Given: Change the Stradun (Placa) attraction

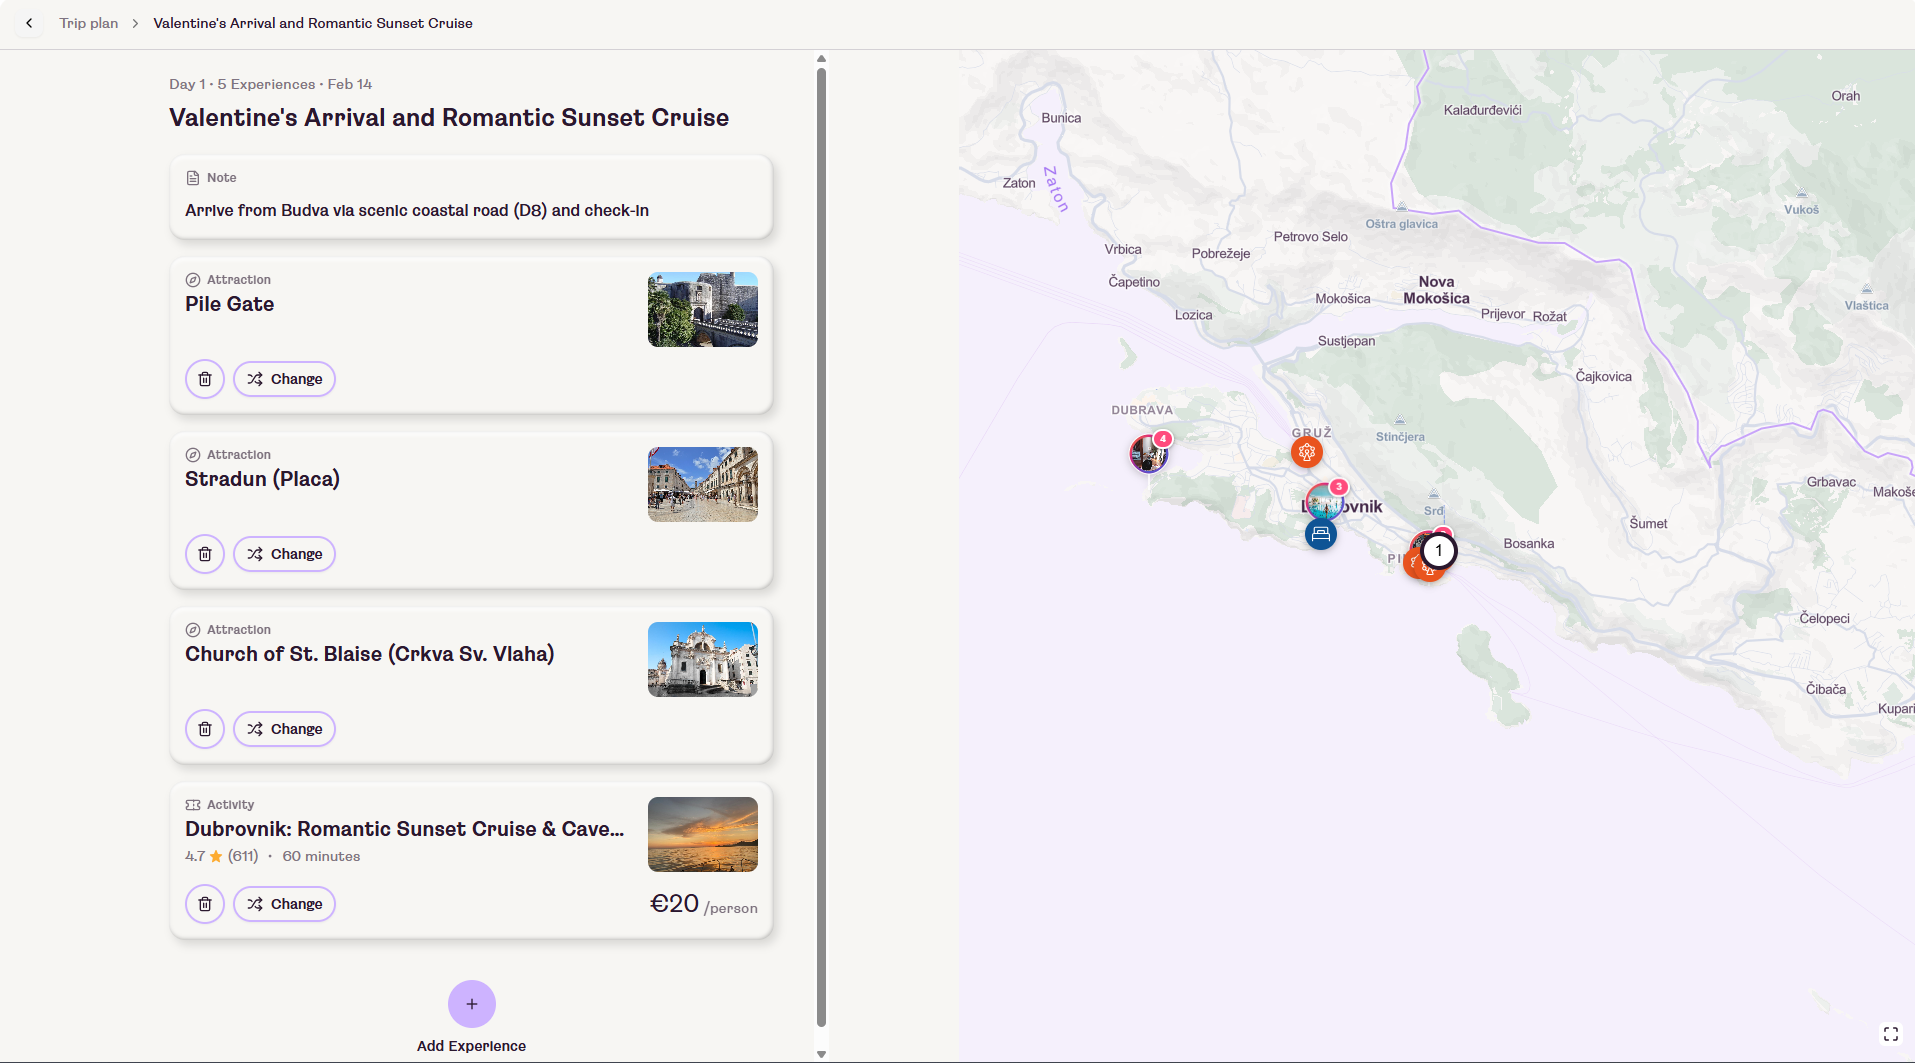Looking at the screenshot, I should tap(284, 554).
